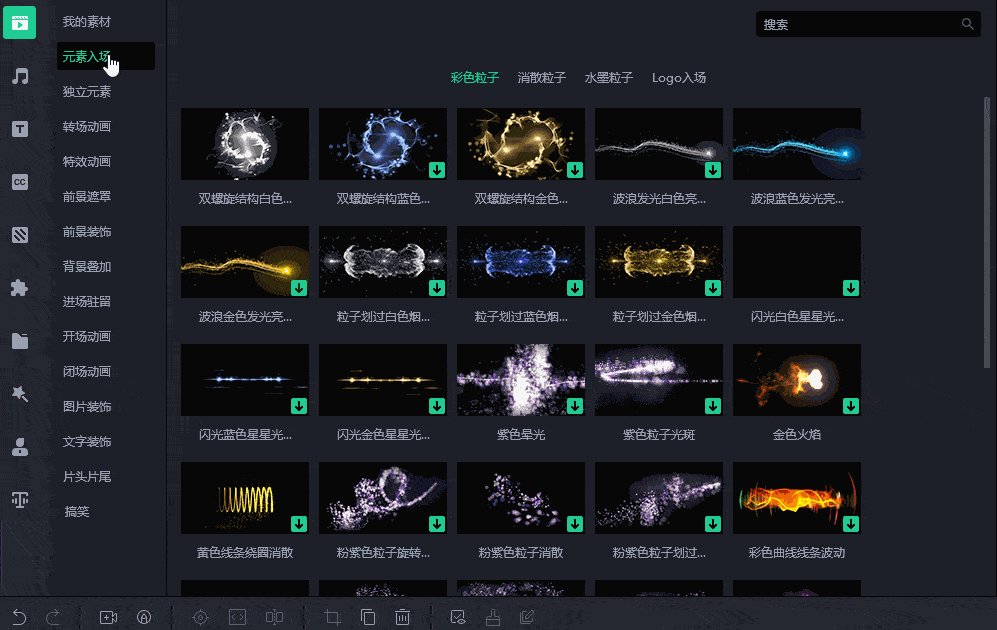Screen dimensions: 997x630
Task: Open 我的素材 category
Action: tap(87, 22)
